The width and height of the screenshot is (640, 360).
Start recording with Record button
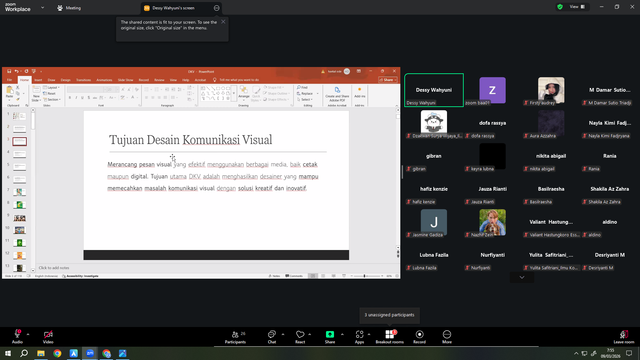point(419,337)
